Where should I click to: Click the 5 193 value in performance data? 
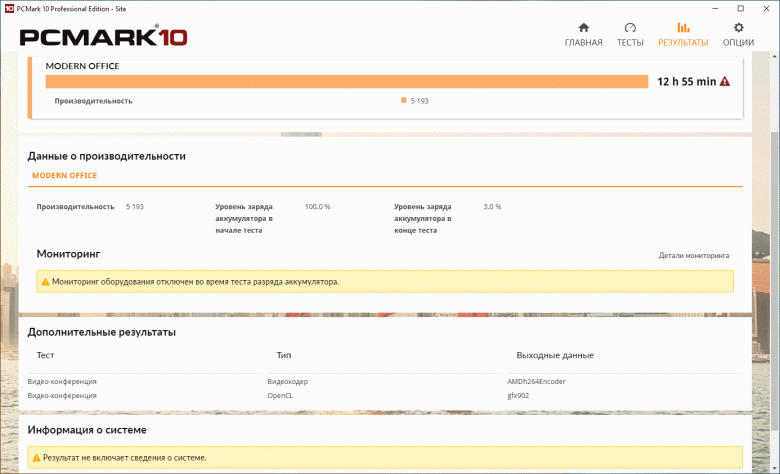134,206
